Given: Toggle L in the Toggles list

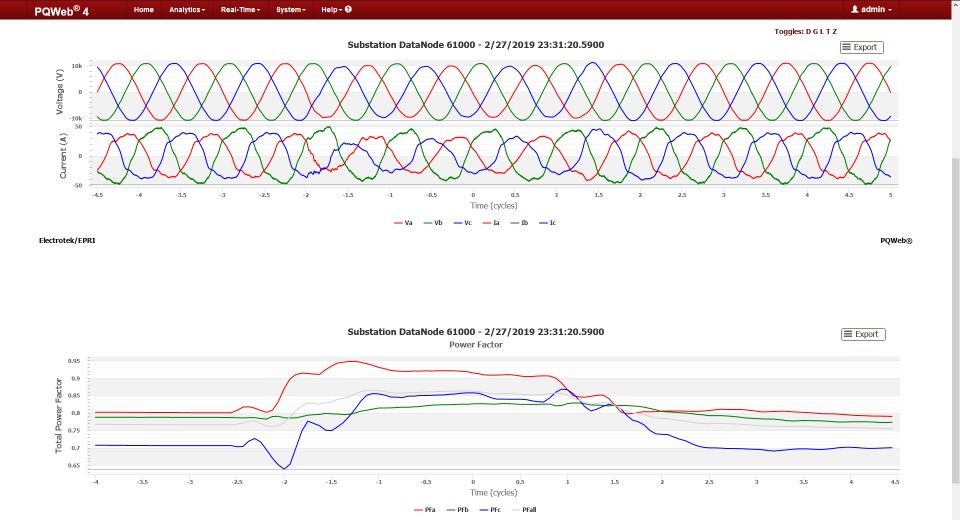Looking at the screenshot, I should (x=822, y=32).
